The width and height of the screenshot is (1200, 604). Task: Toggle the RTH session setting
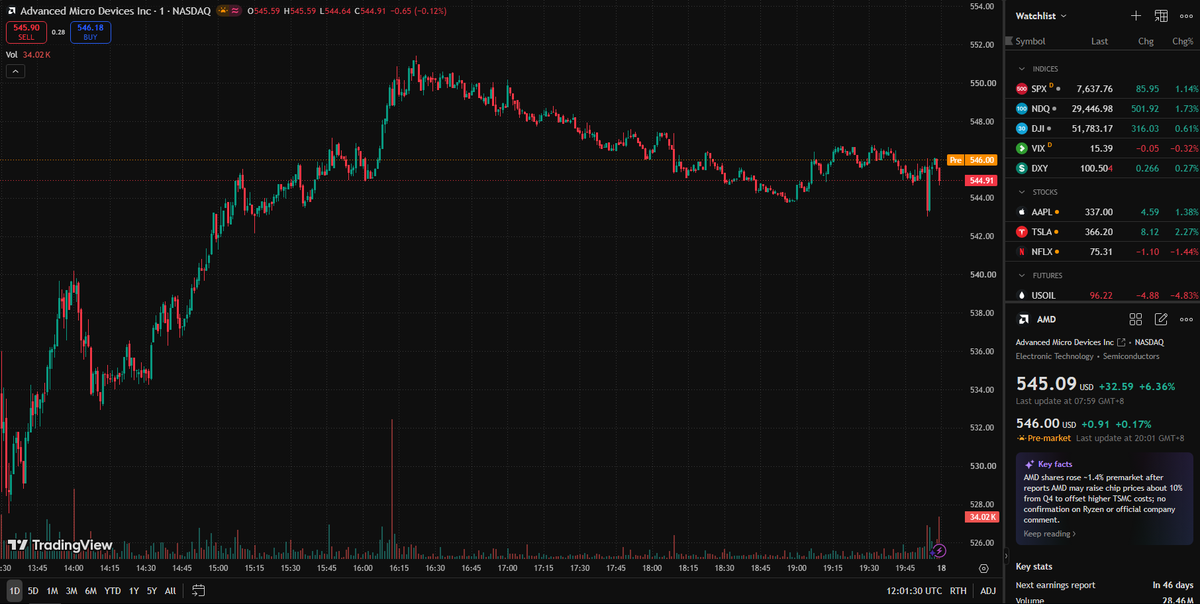click(958, 590)
